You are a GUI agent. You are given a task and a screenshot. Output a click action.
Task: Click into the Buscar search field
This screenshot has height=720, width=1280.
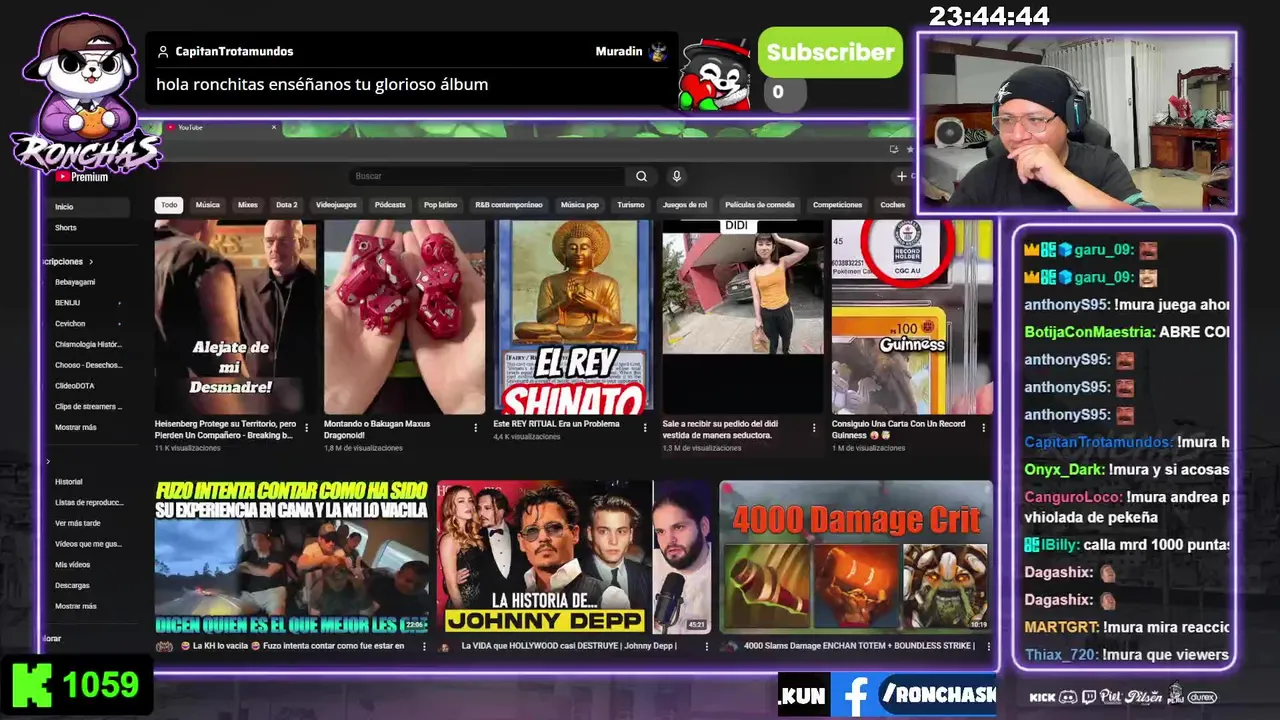488,176
